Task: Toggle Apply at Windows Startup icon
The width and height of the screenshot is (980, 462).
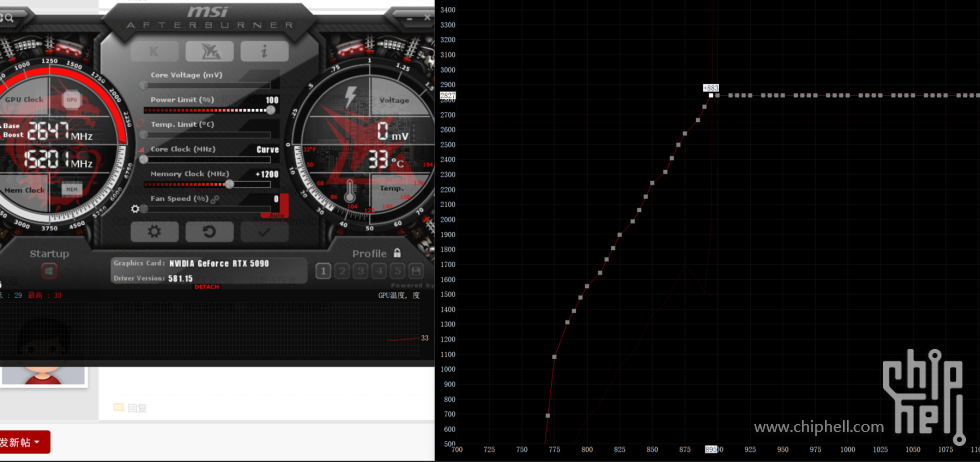Action: pos(49,271)
